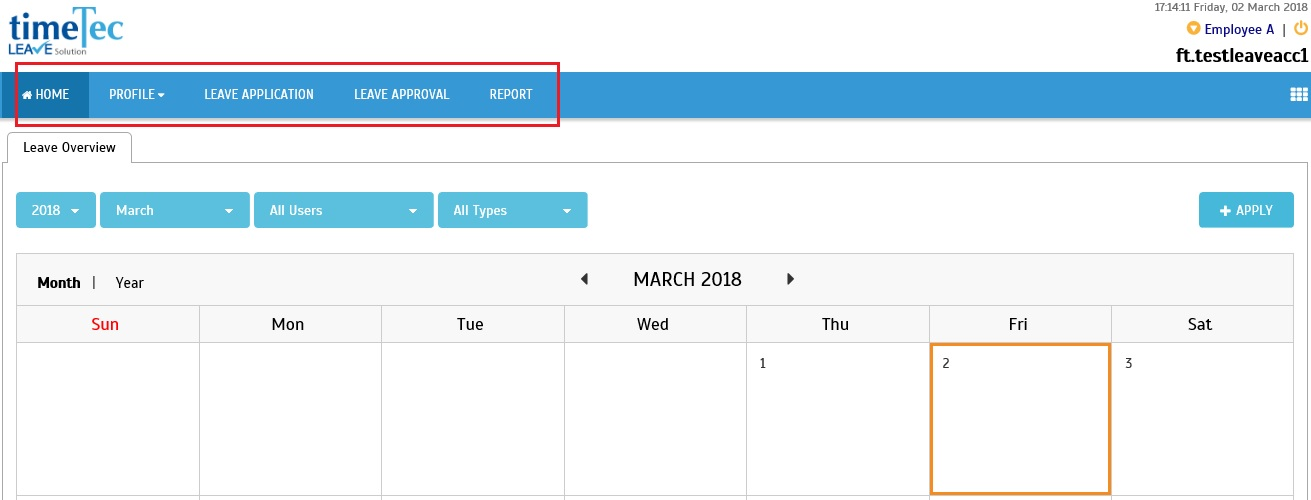Screen dimensions: 1311x500
Task: Go to next month arrow
Action: [790, 279]
